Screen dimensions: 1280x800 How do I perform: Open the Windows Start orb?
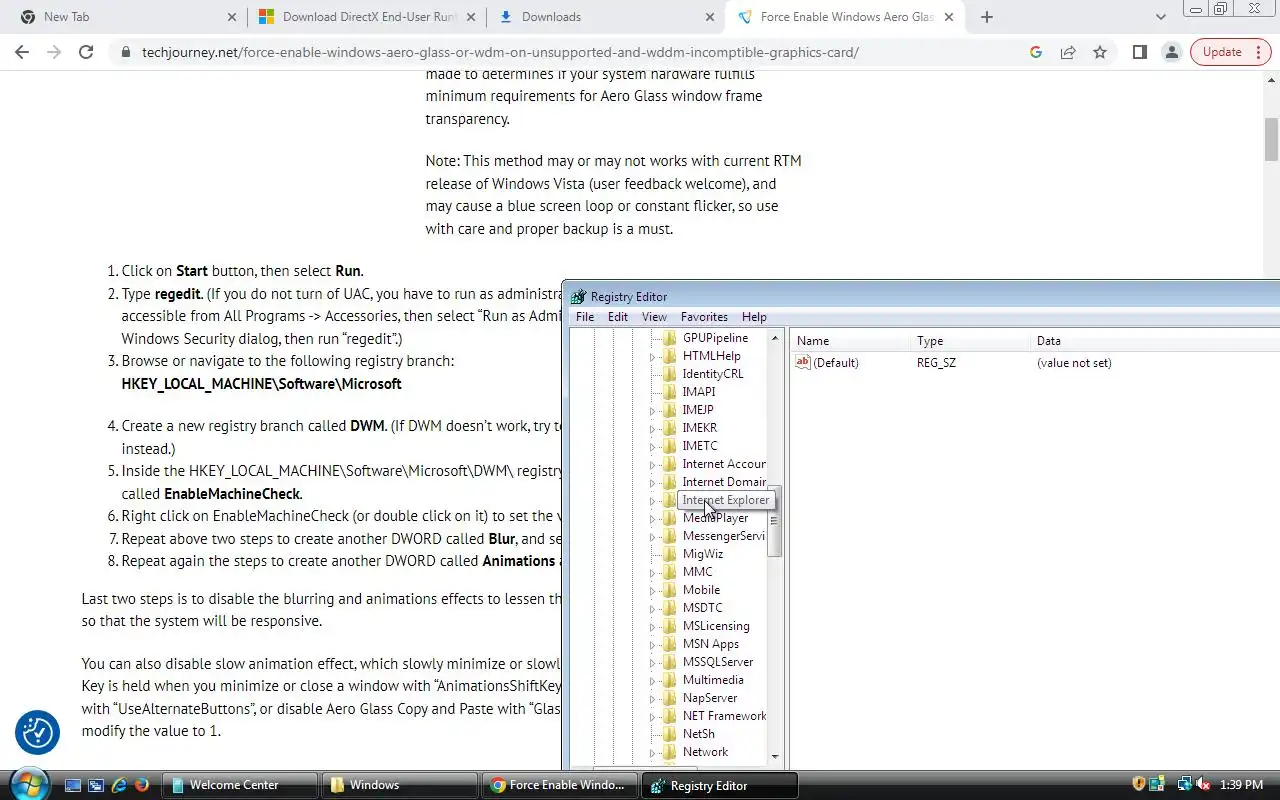[27, 783]
